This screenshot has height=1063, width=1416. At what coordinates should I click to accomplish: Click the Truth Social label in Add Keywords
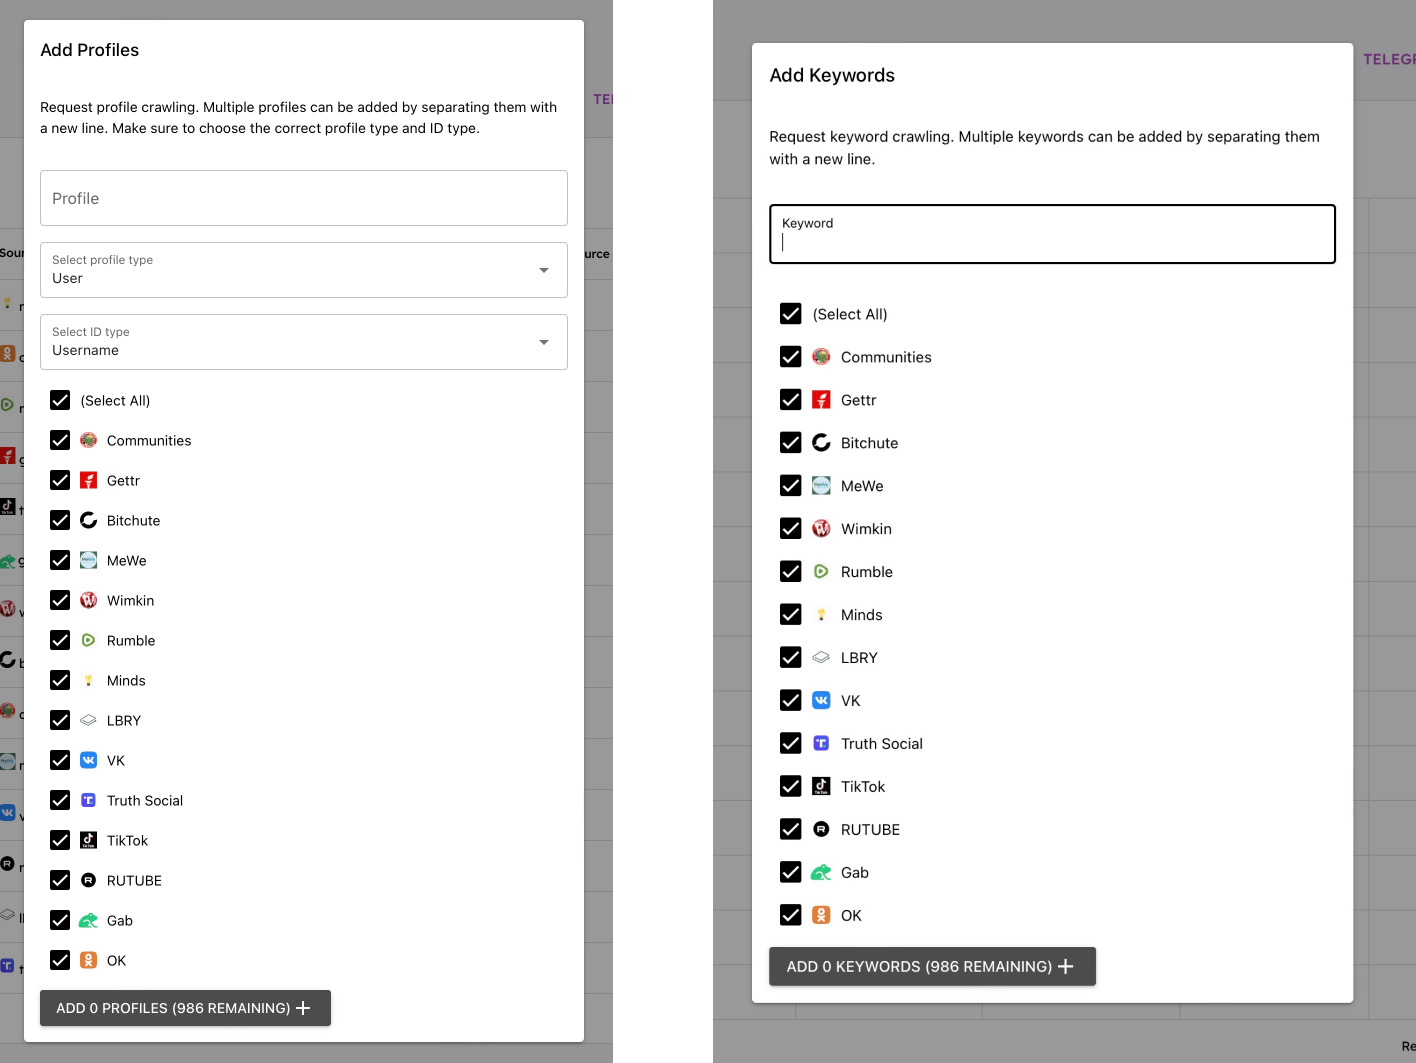coord(882,743)
